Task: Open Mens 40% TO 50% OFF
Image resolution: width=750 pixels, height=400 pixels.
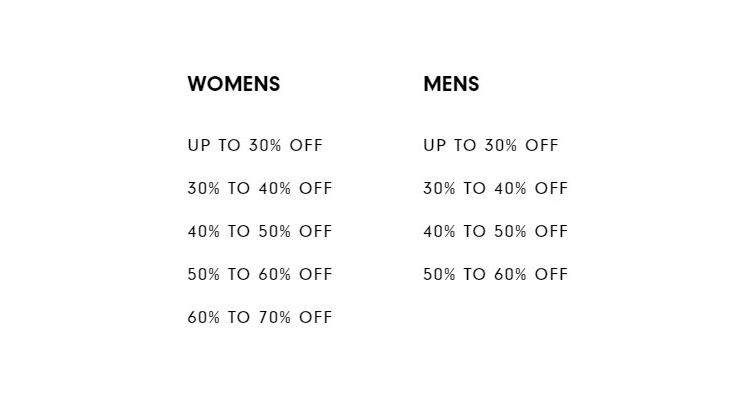Action: [496, 232]
